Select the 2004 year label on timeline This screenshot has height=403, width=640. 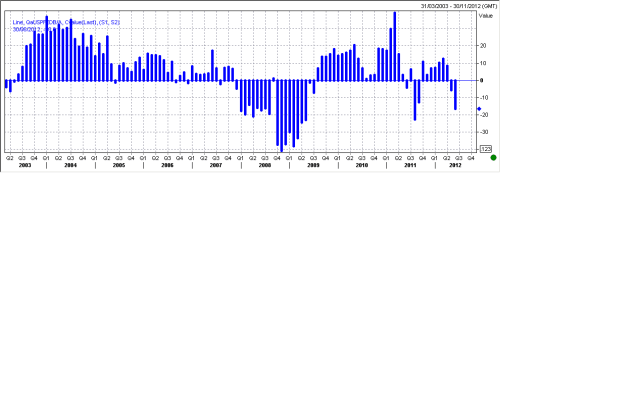point(70,165)
